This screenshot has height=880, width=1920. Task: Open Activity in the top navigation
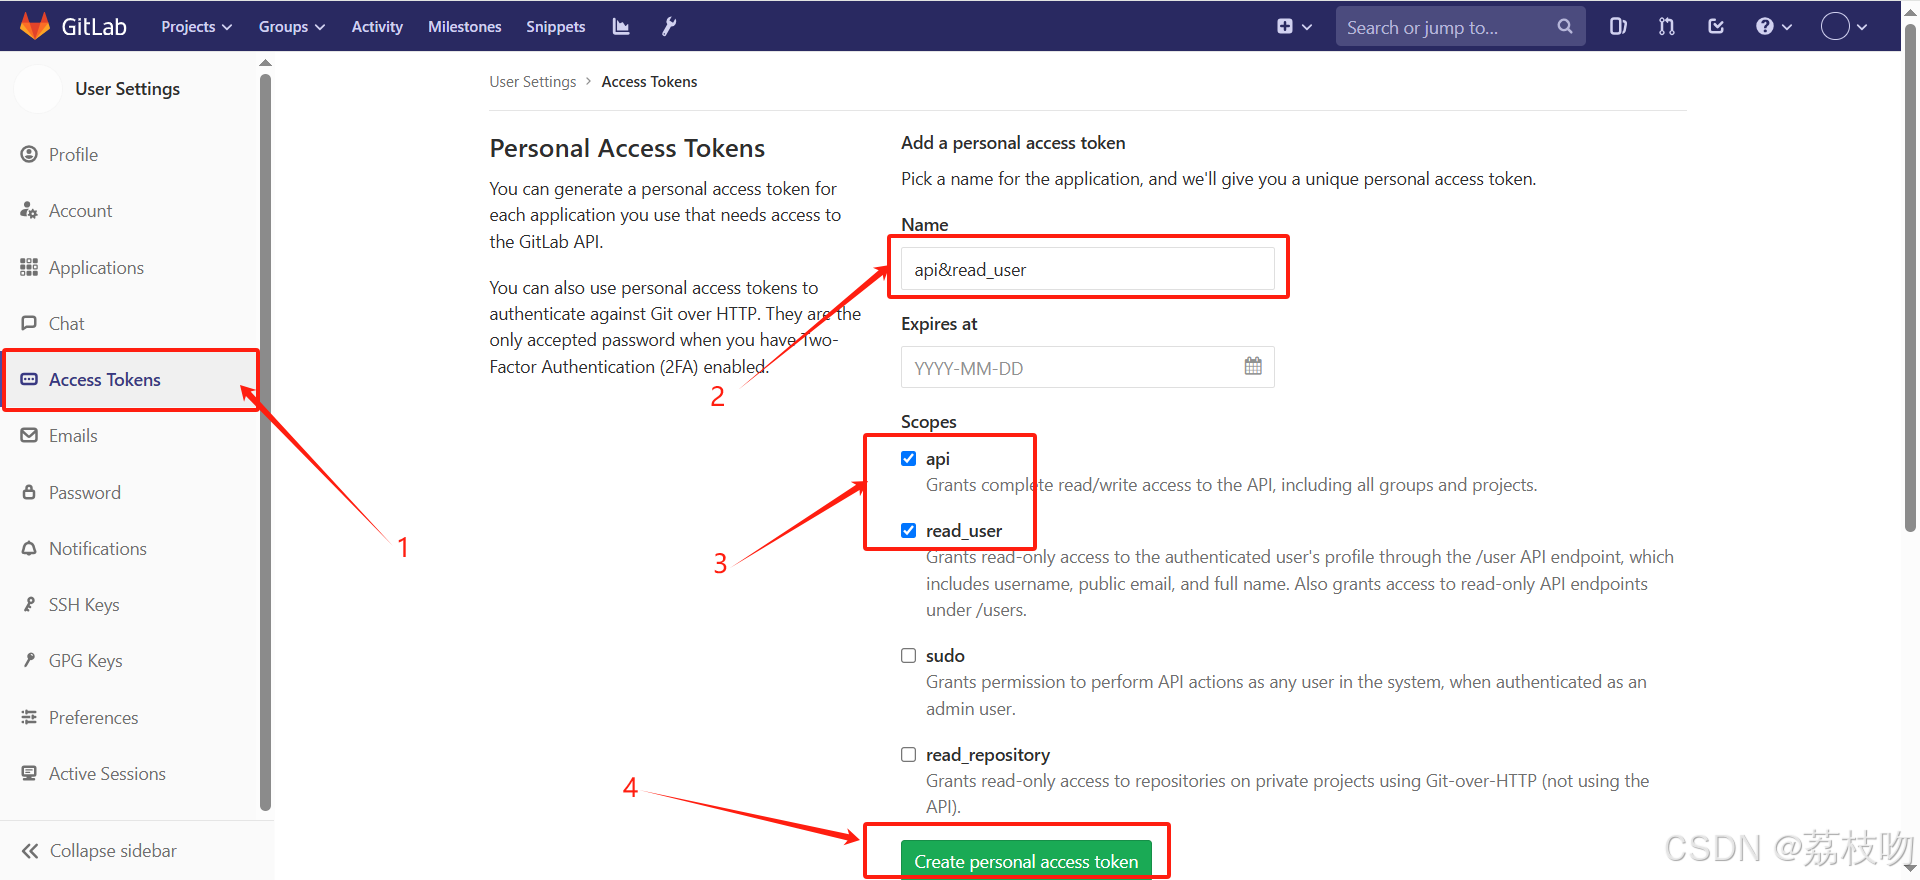(x=377, y=27)
